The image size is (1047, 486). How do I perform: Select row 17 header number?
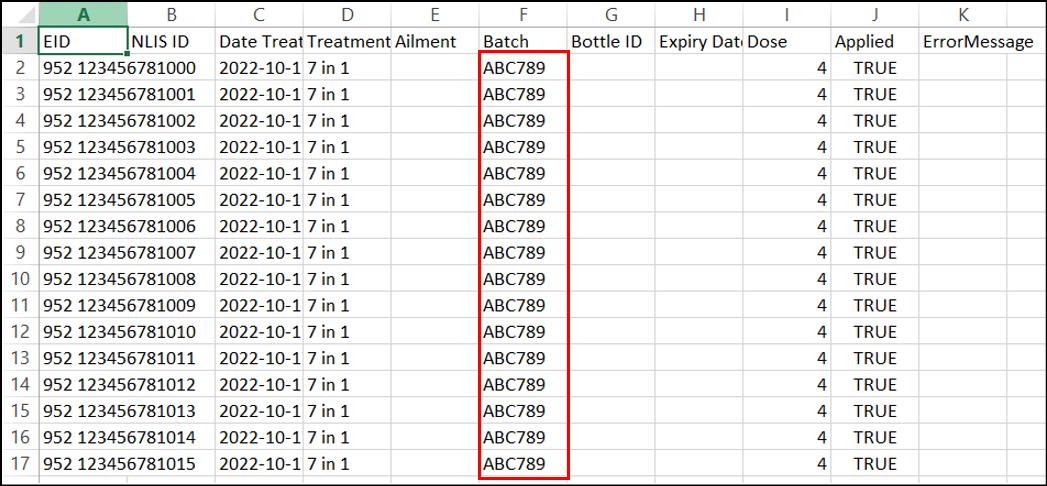tap(19, 464)
